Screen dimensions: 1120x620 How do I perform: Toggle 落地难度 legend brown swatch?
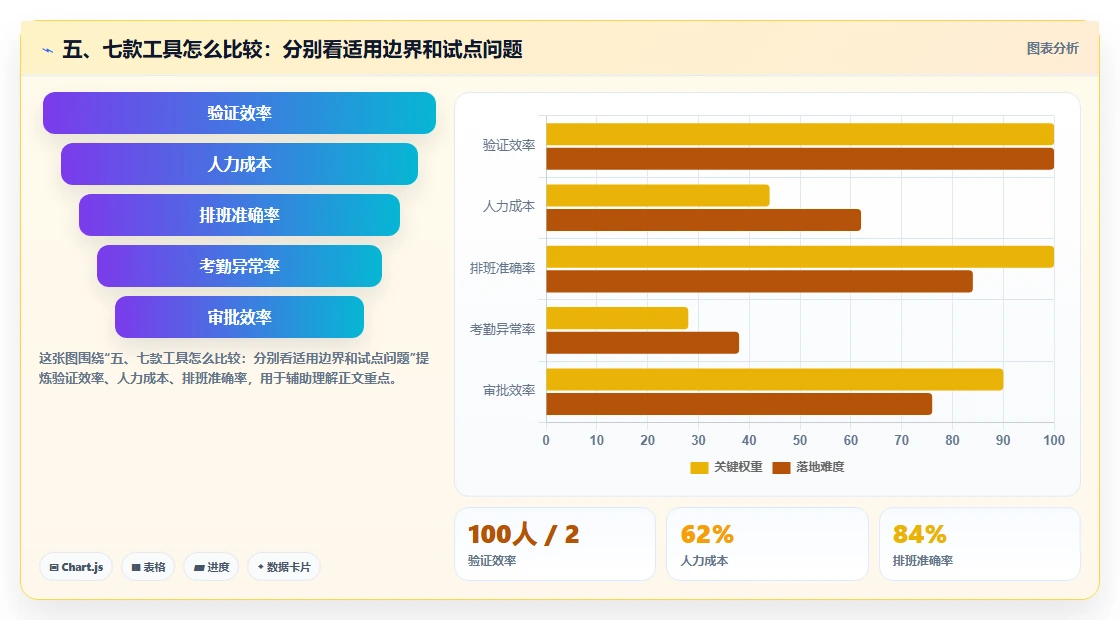click(x=781, y=467)
